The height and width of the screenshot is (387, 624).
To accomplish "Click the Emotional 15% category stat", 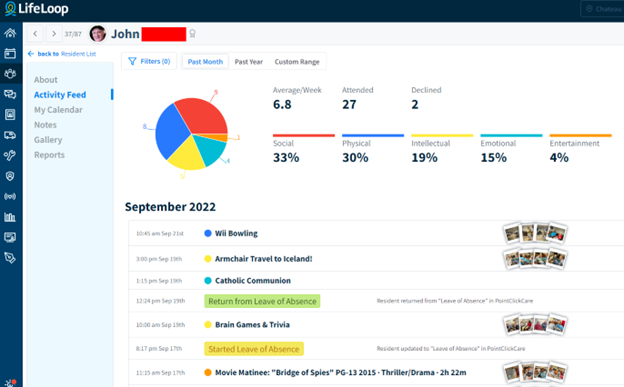I will point(511,149).
